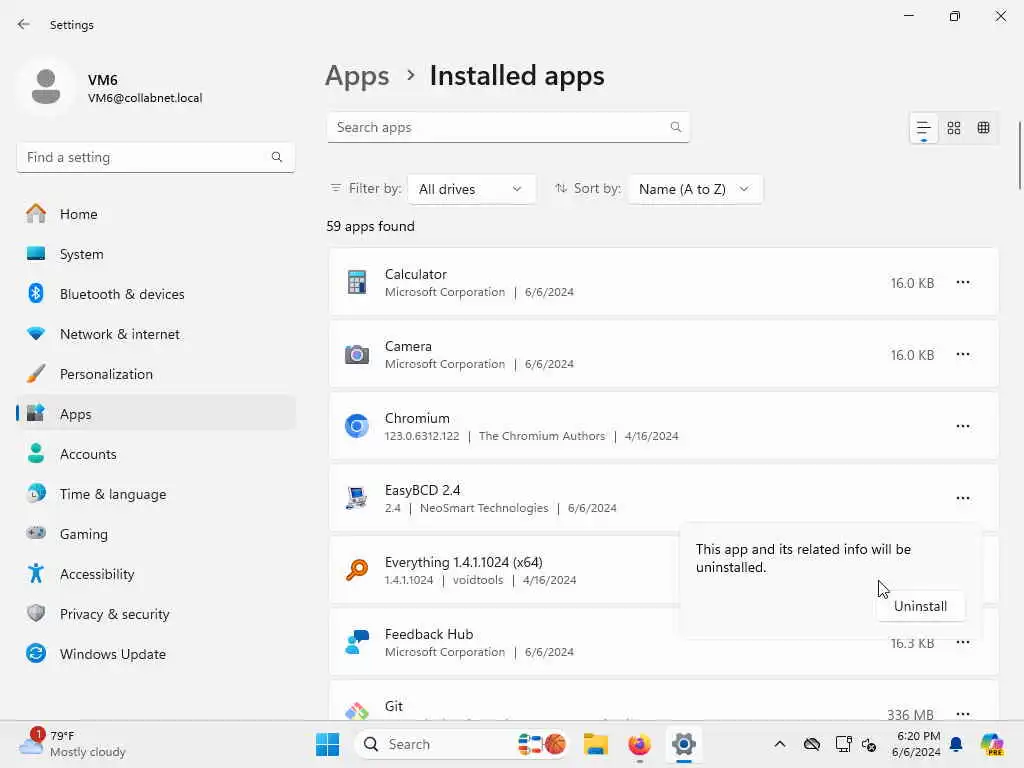Open Gaming settings
This screenshot has width=1024, height=768.
[156, 534]
